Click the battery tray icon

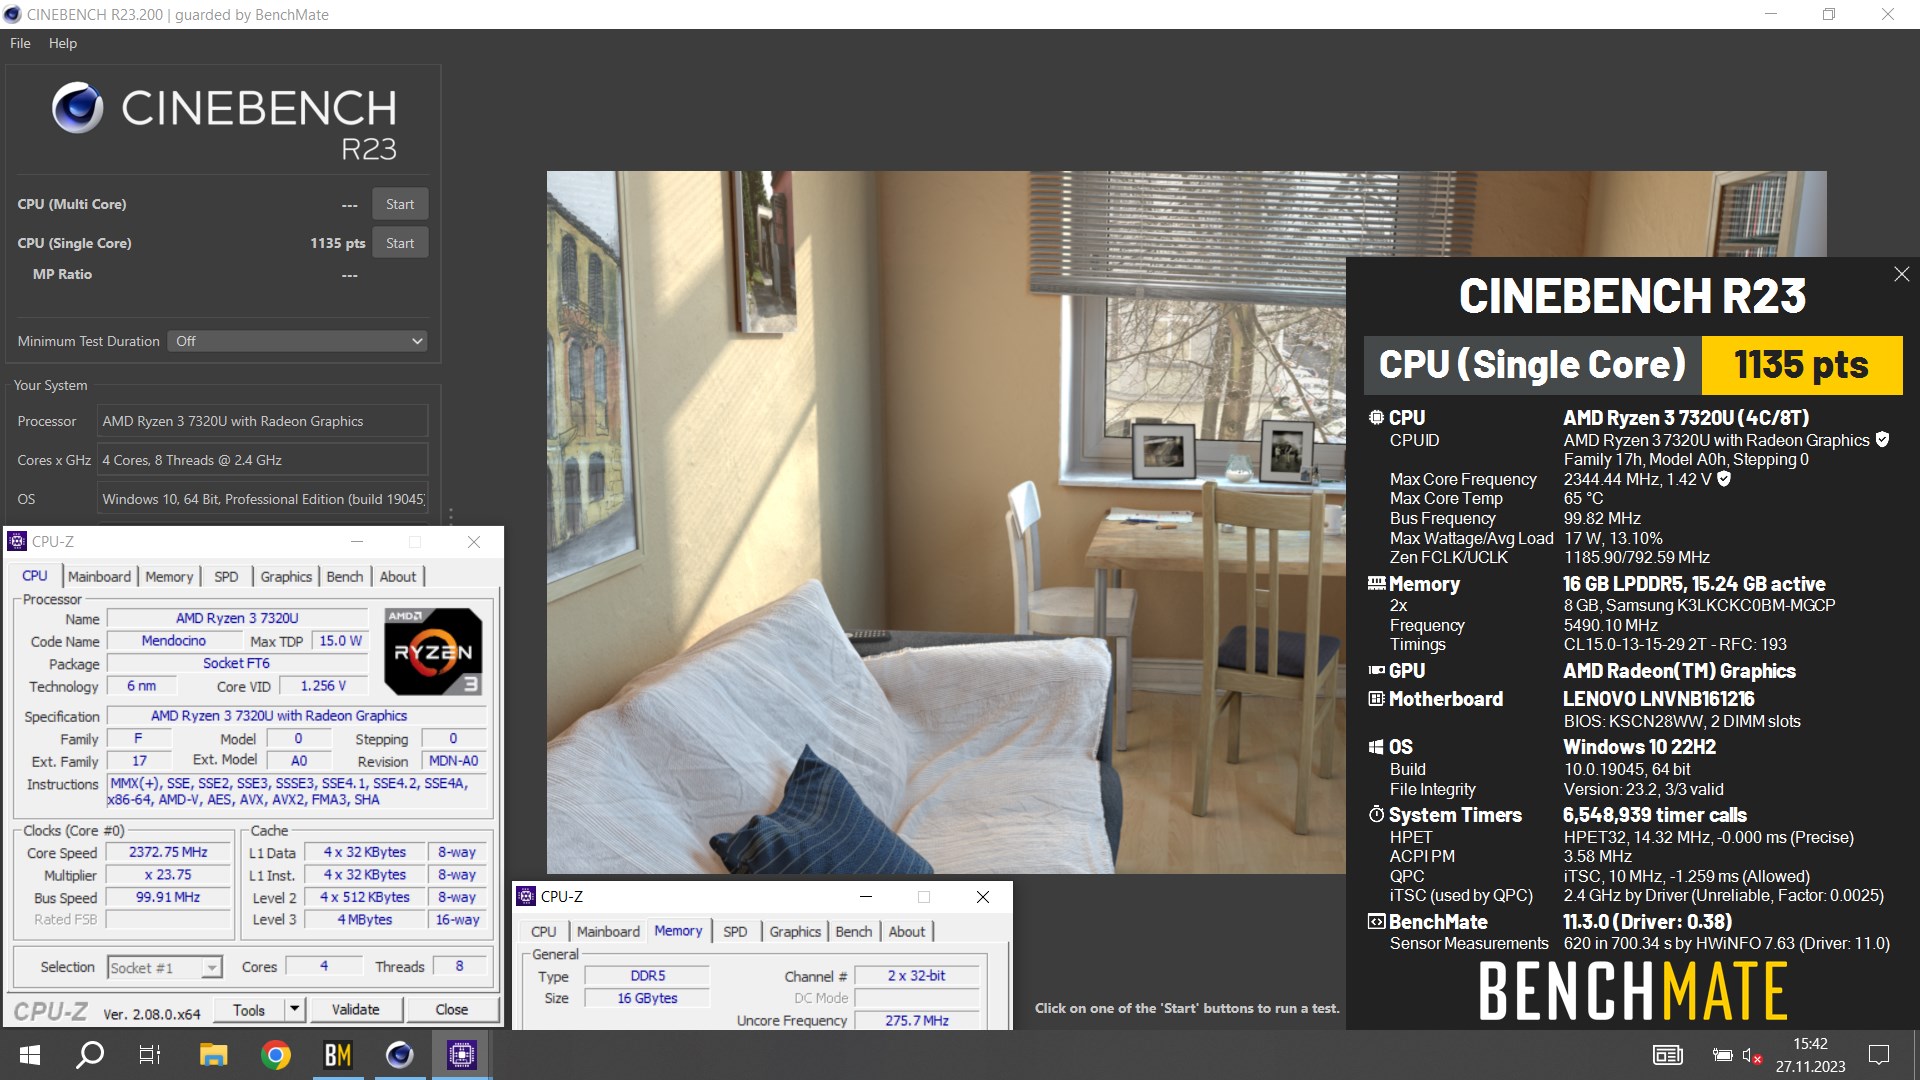coord(1722,1055)
